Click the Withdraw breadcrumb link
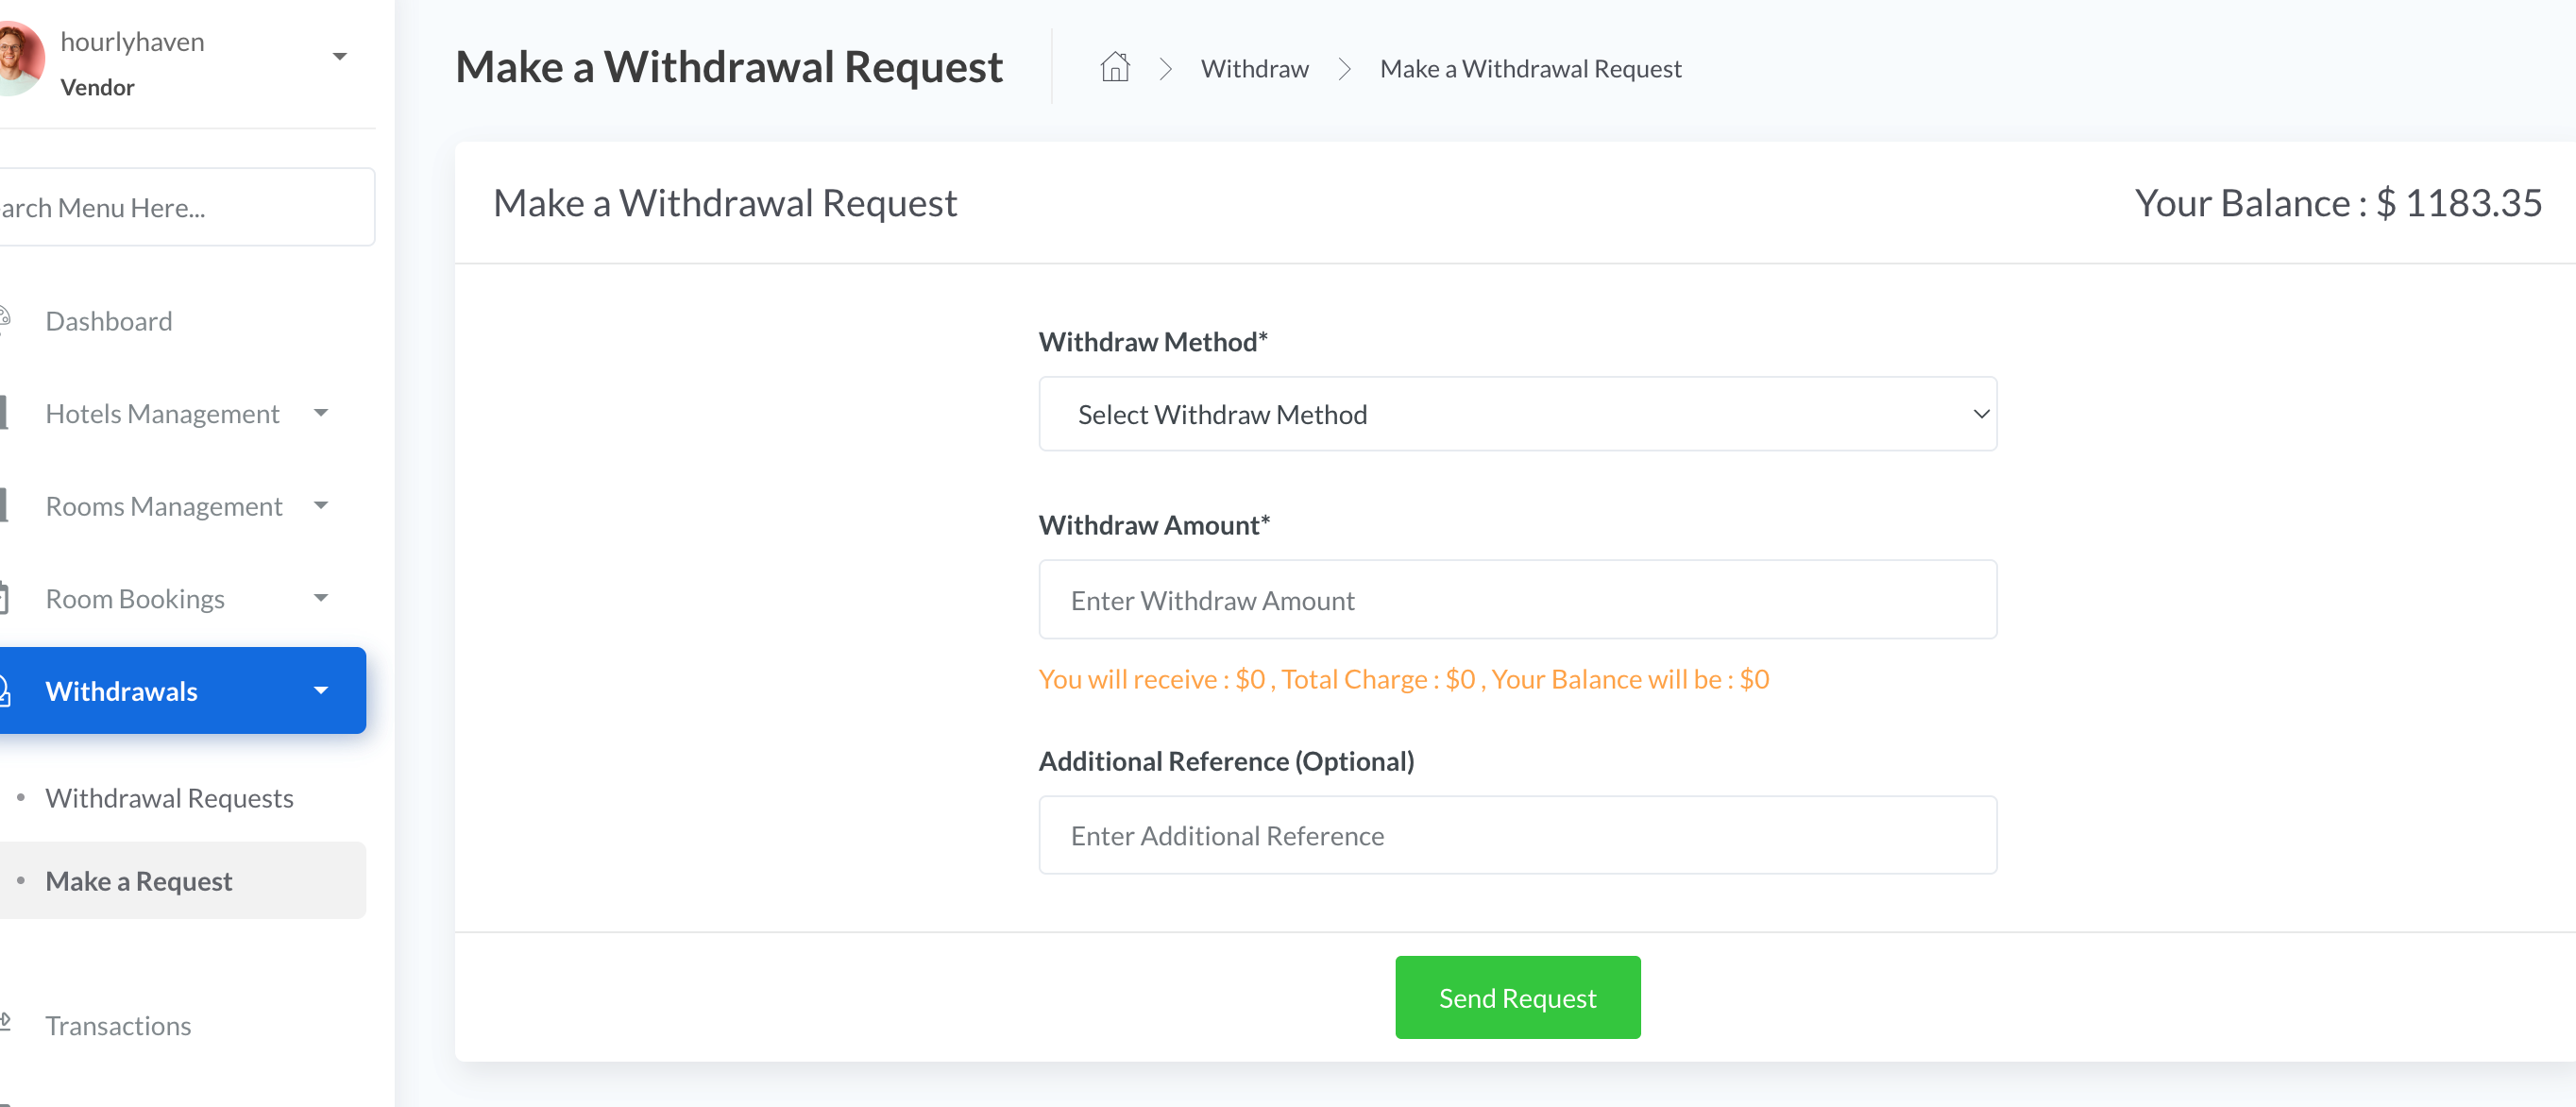The height and width of the screenshot is (1107, 2576). [x=1254, y=68]
